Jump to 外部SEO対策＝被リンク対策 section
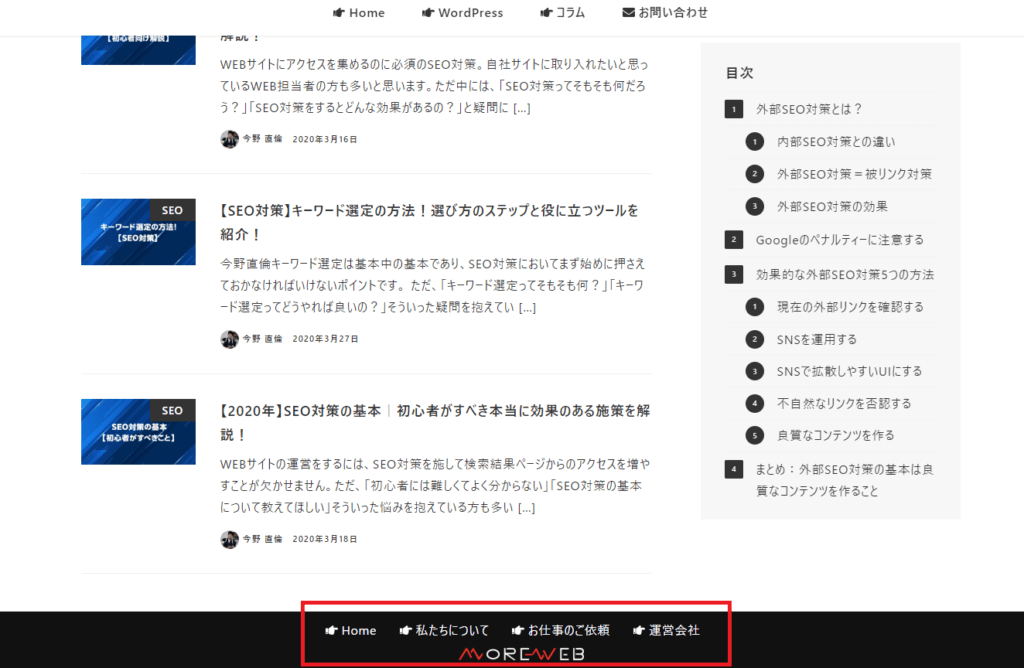The image size is (1024, 668). point(854,174)
